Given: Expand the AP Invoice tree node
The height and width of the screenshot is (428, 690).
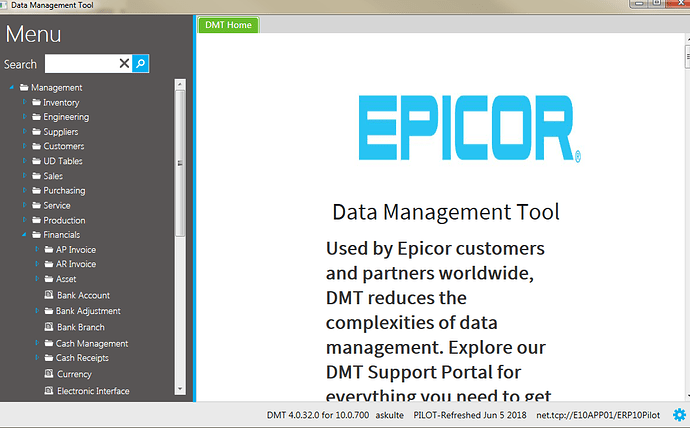Looking at the screenshot, I should pyautogui.click(x=37, y=249).
